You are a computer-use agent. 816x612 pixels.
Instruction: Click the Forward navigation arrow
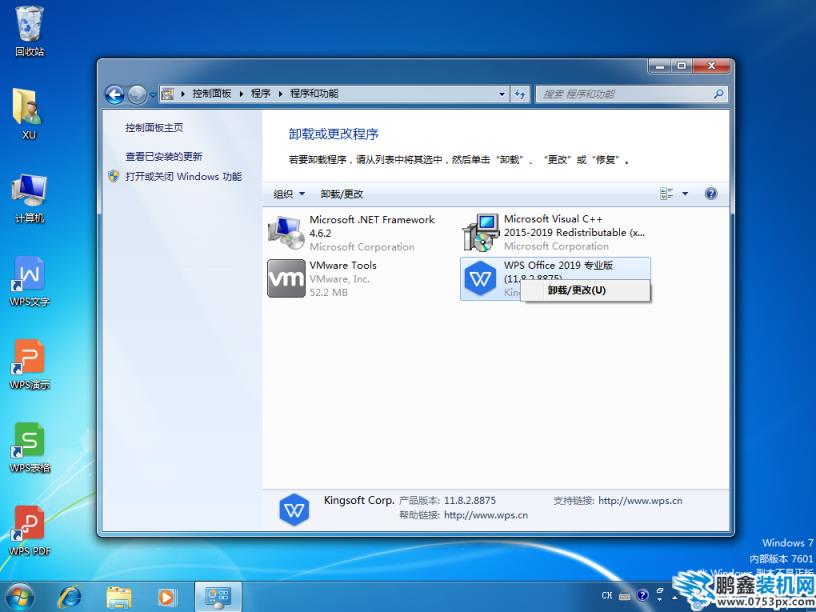(x=137, y=94)
